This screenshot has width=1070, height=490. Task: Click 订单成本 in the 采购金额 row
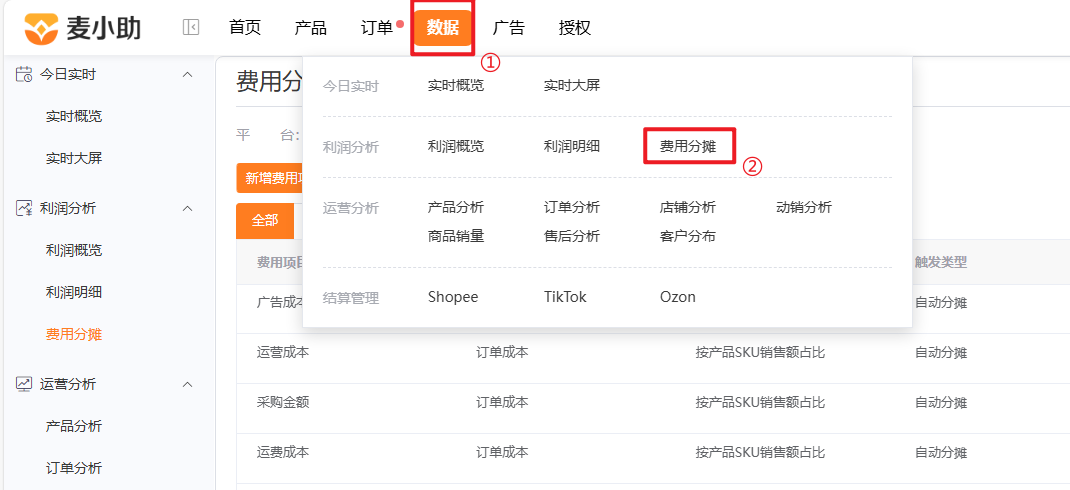(502, 403)
